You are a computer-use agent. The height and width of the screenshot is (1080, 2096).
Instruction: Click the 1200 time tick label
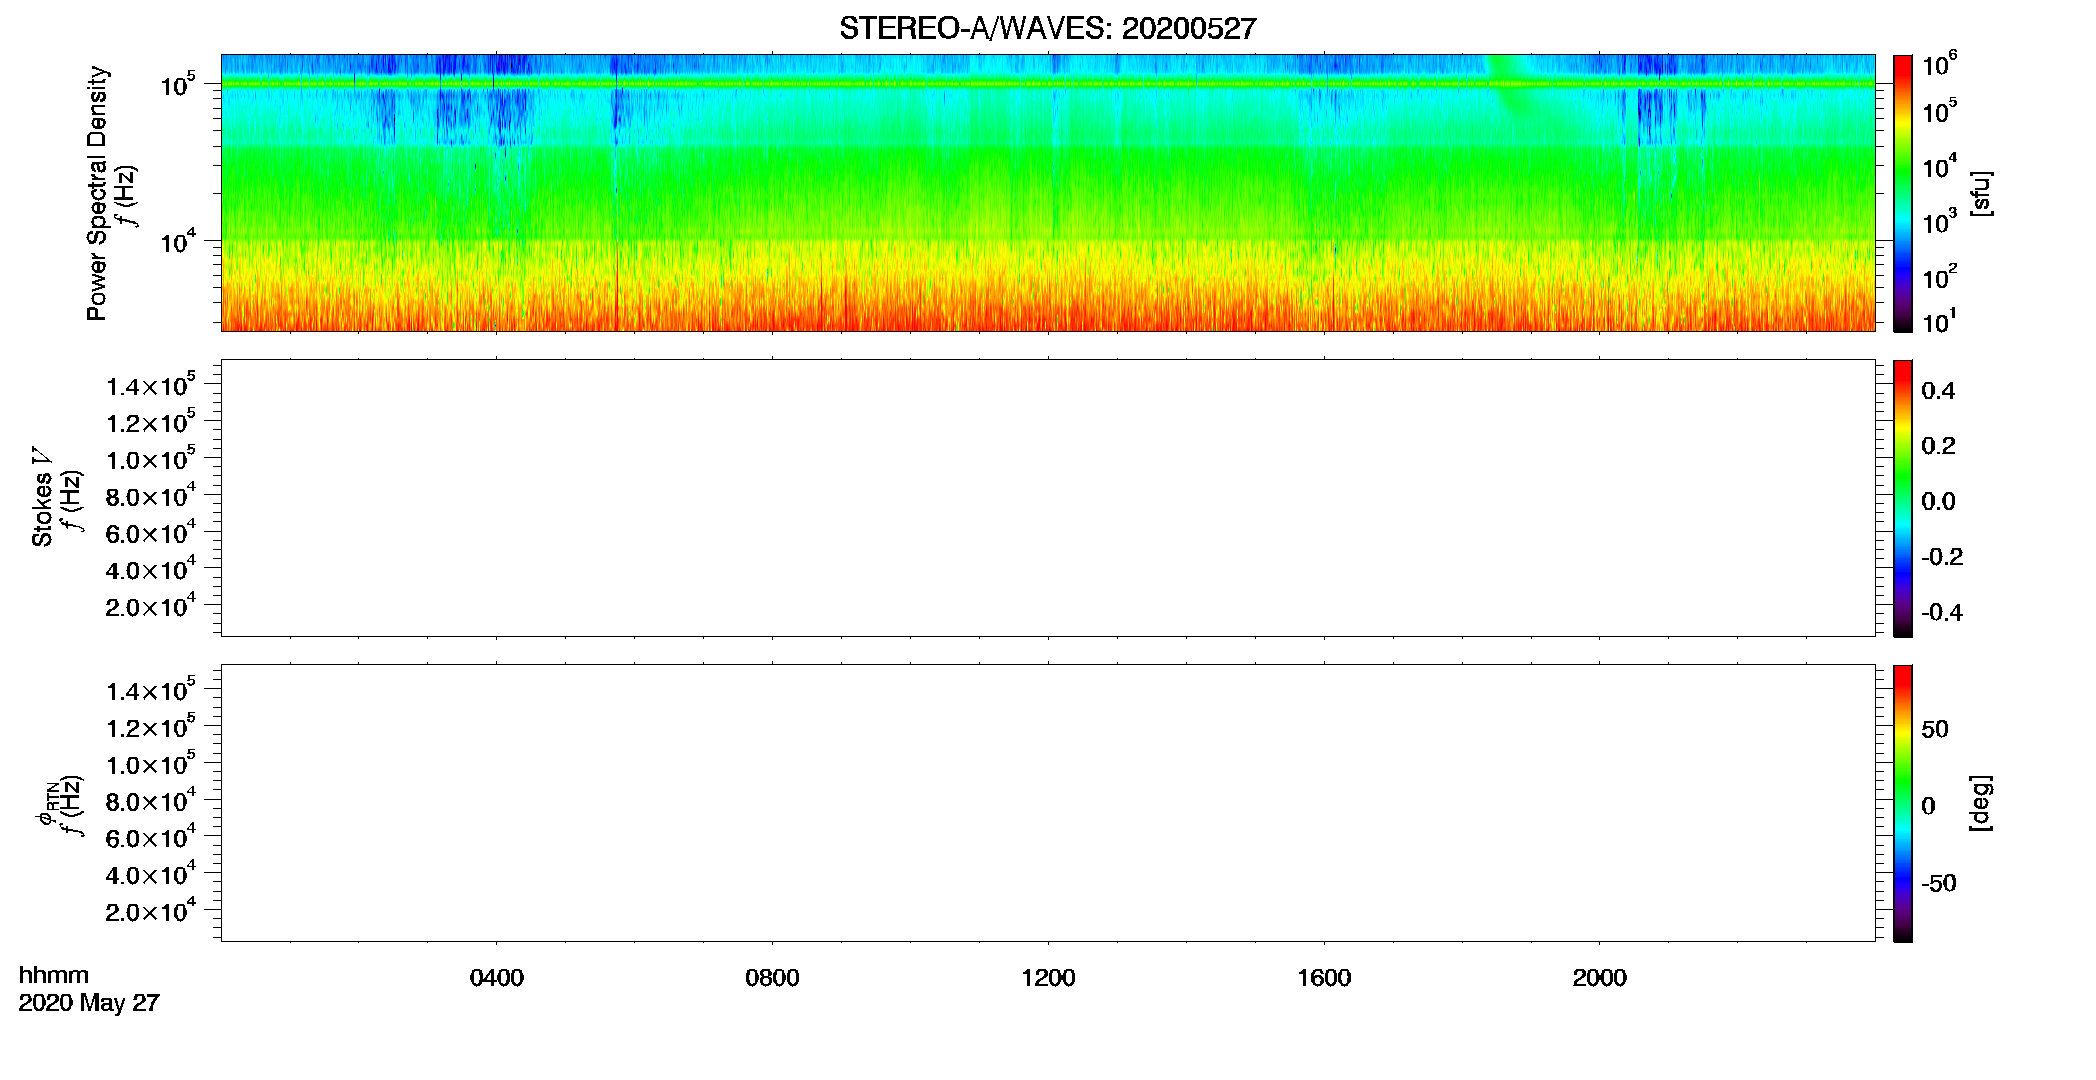point(1048,978)
